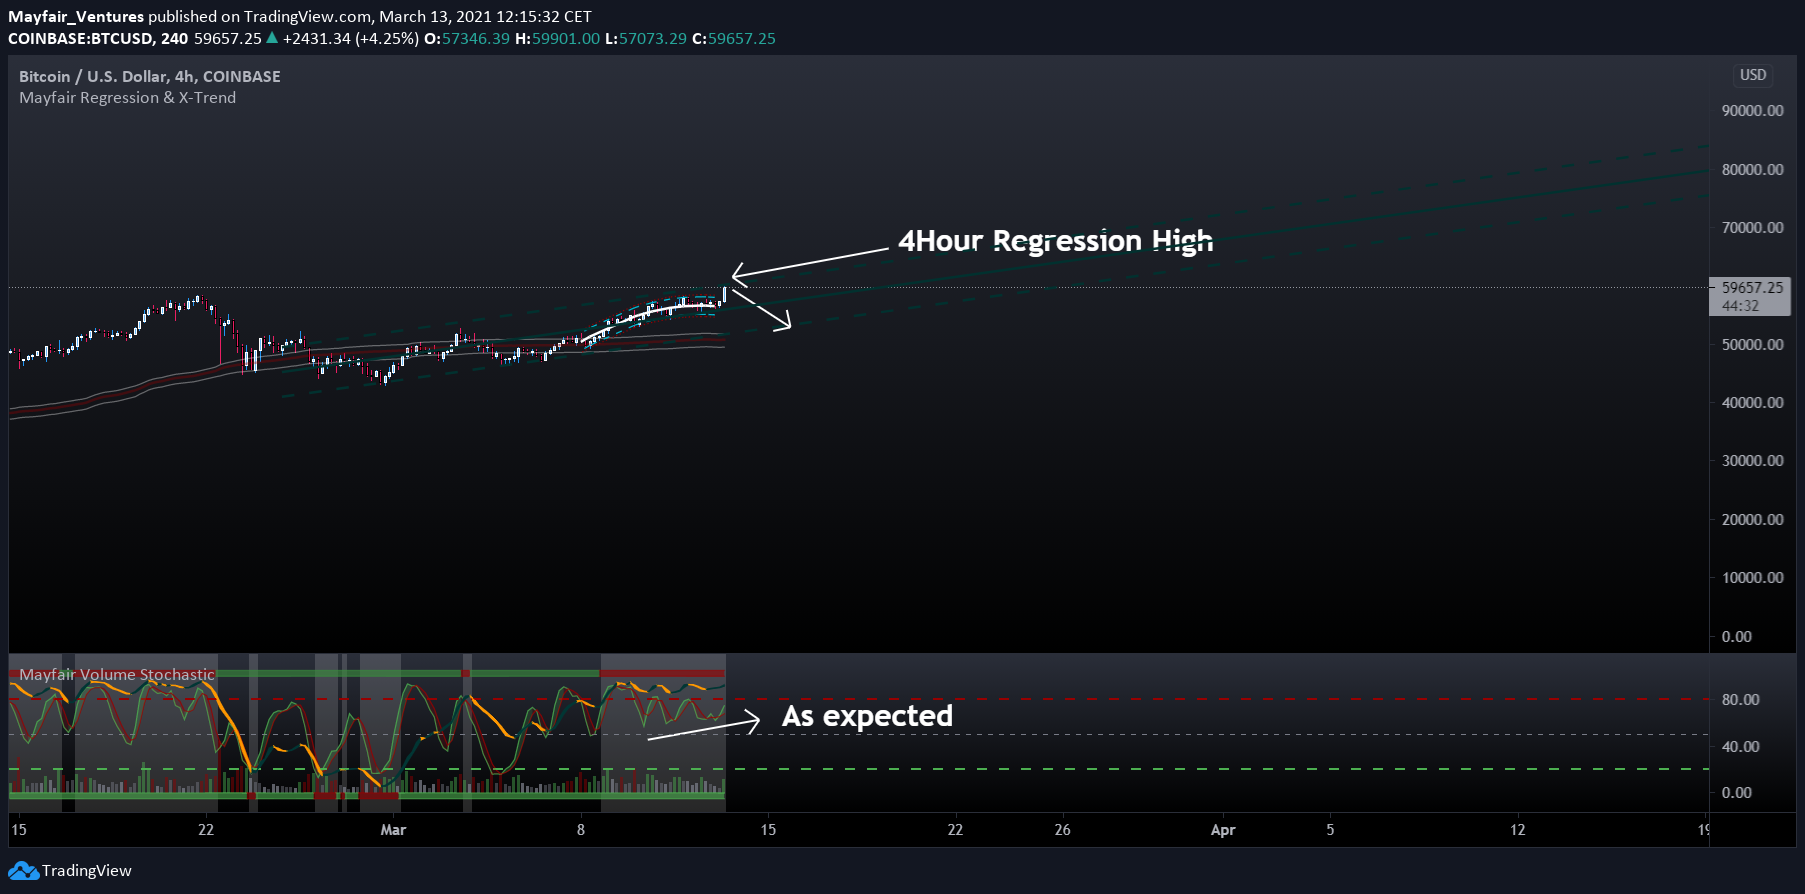Screen dimensions: 1805x894
Task: Click the Apr date label on time axis
Action: tap(1223, 830)
